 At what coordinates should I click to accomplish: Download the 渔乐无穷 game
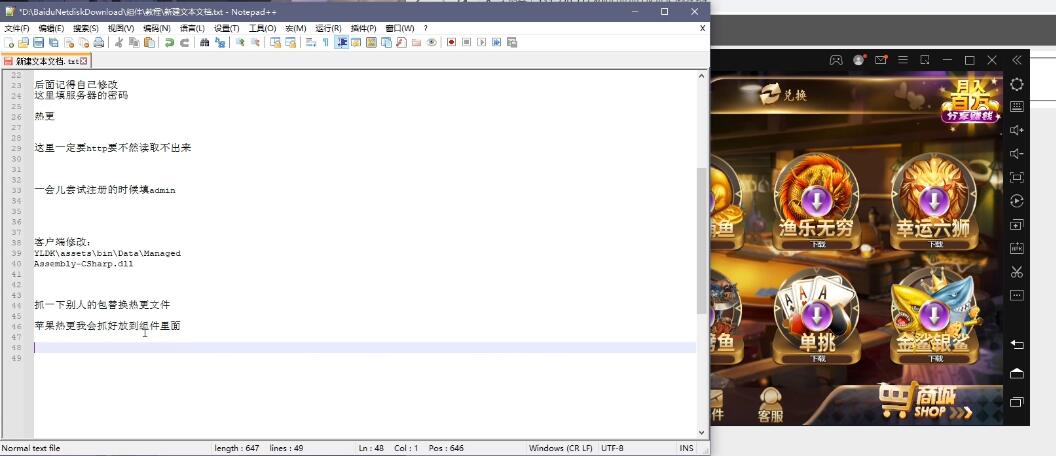816,200
